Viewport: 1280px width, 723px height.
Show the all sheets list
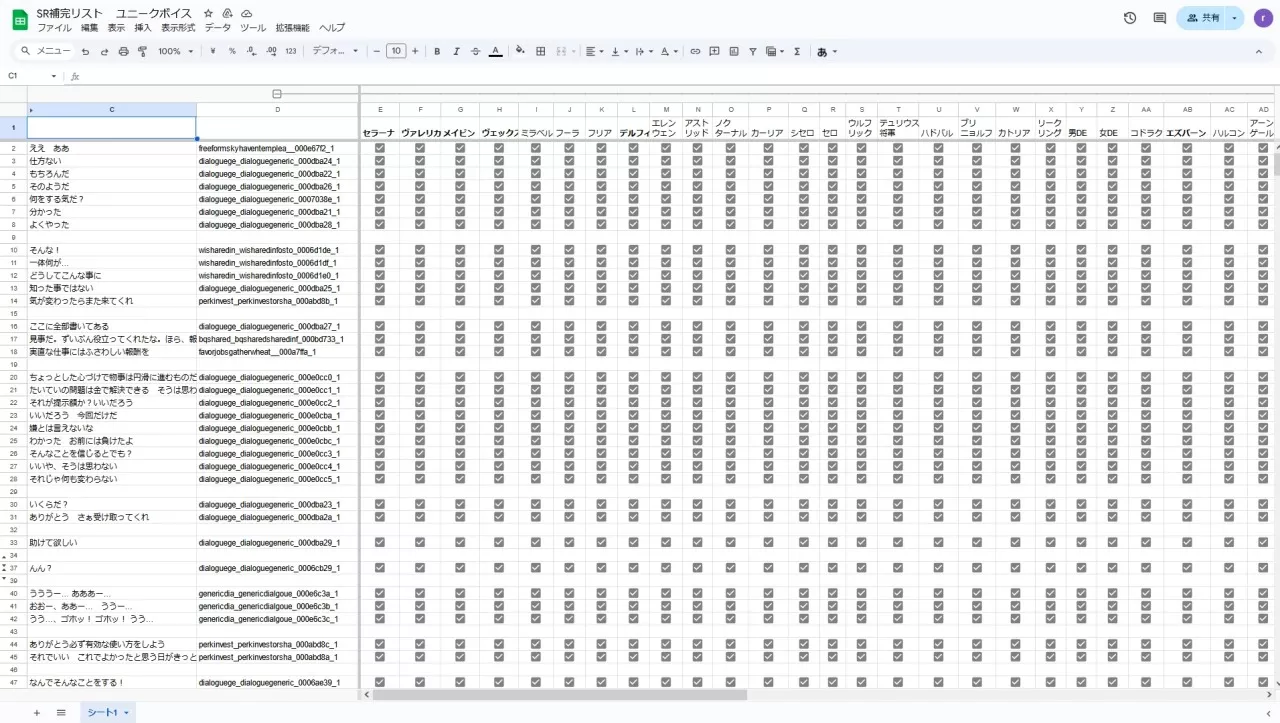click(x=61, y=713)
